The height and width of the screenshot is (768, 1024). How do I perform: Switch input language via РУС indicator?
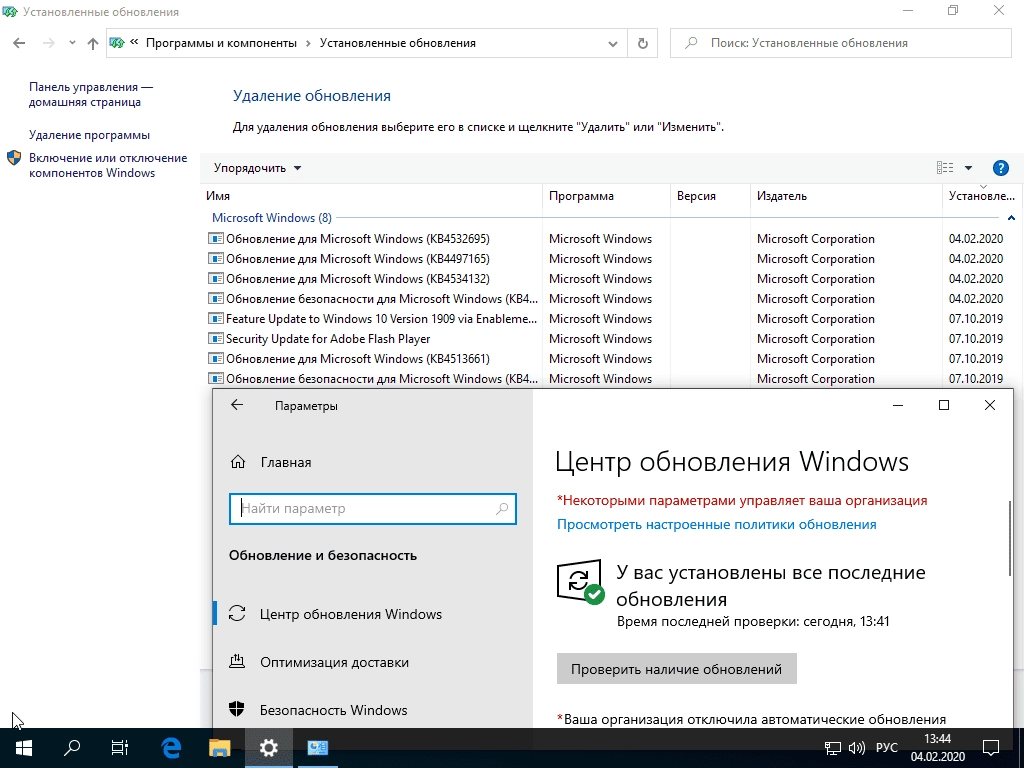[x=887, y=748]
